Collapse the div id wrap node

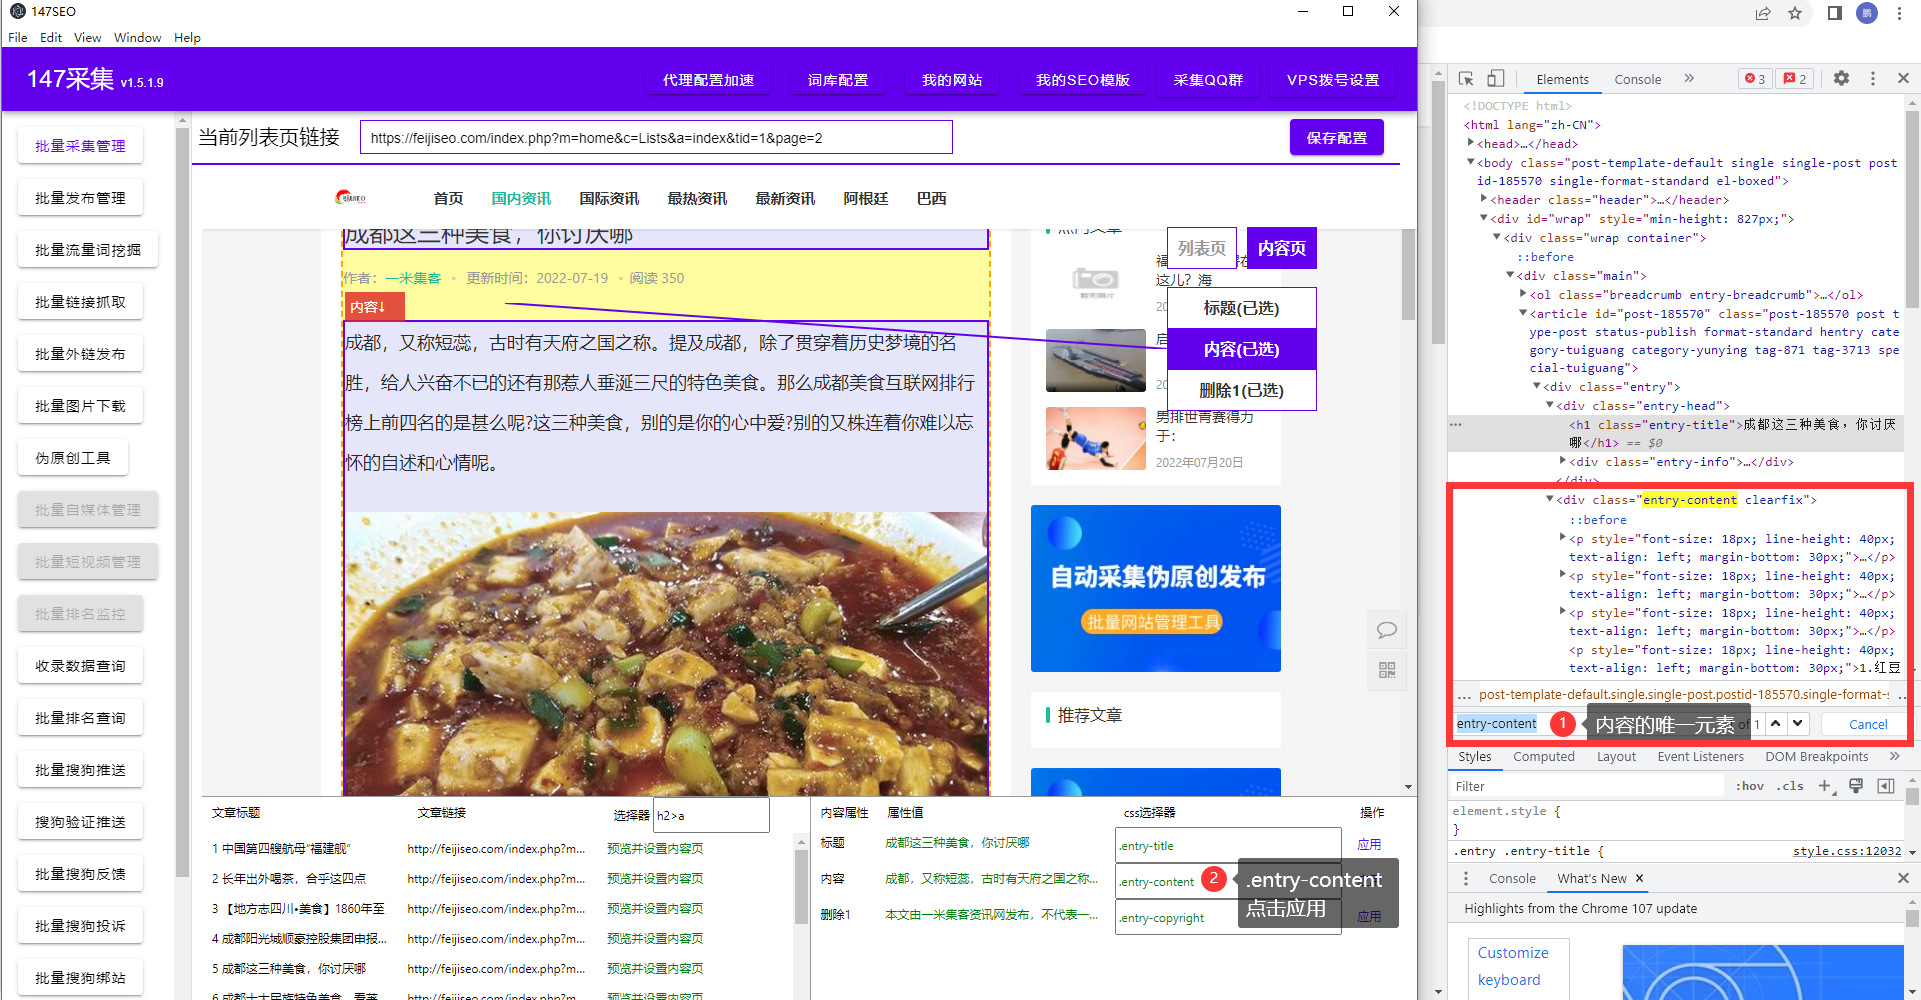coord(1483,218)
